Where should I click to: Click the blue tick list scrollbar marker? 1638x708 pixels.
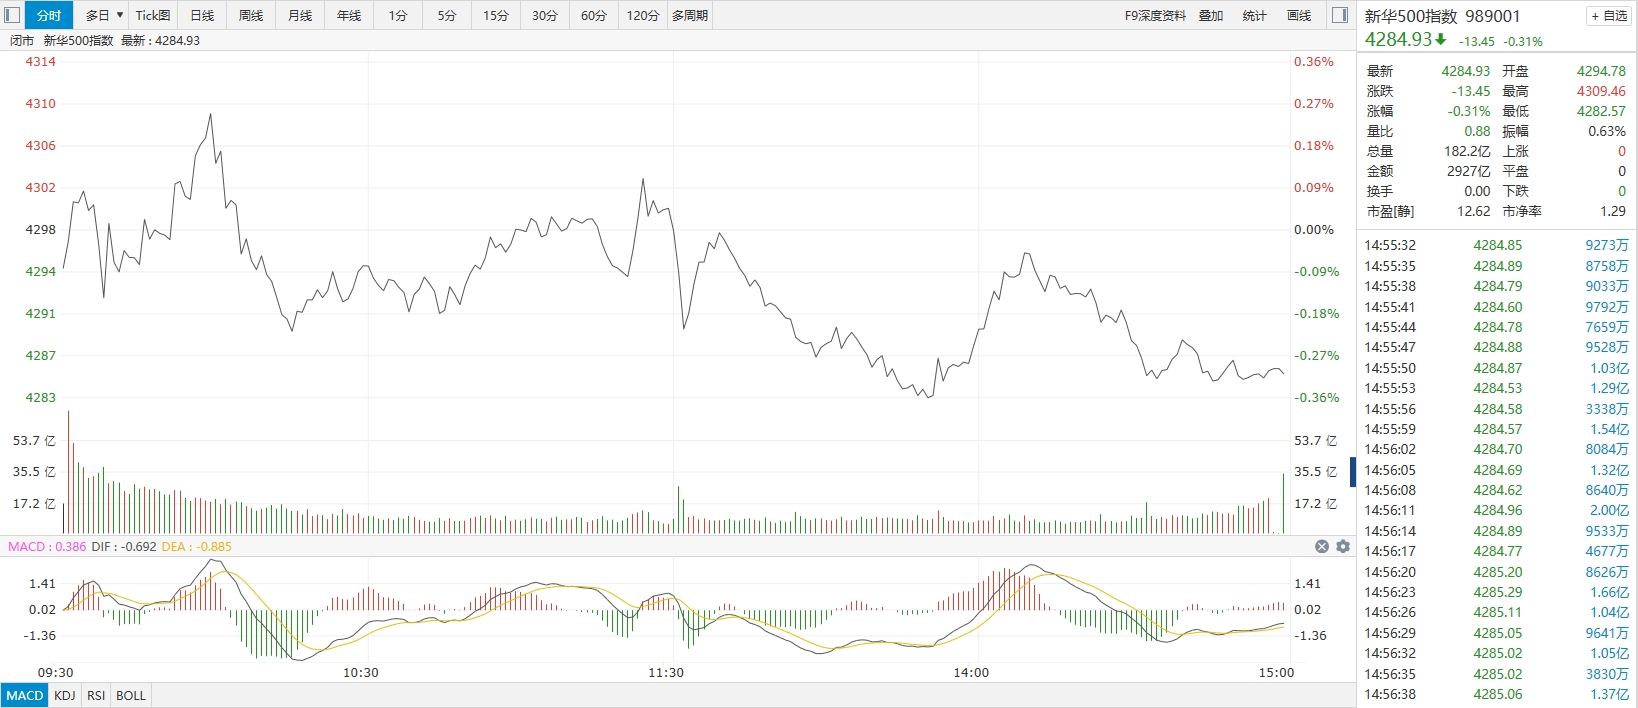pyautogui.click(x=1353, y=472)
